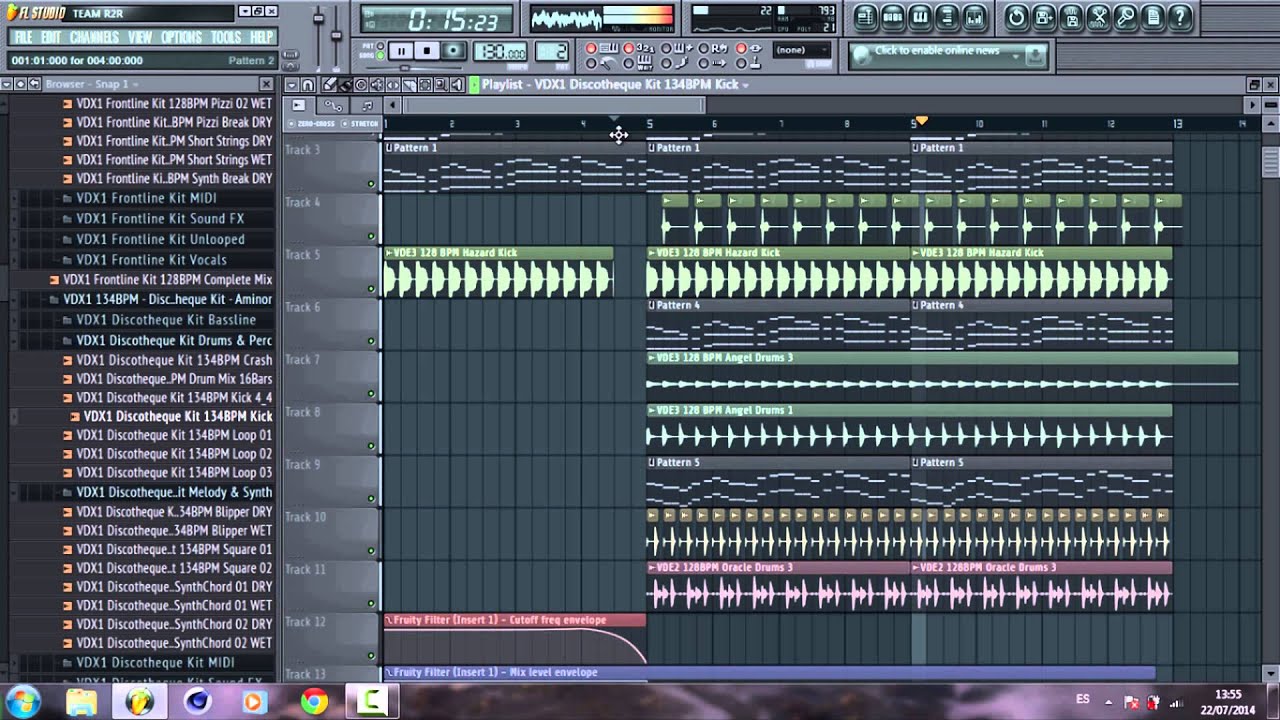The width and height of the screenshot is (1280, 720).
Task: Click the browser reread icon in Browser header
Action: [x=21, y=84]
